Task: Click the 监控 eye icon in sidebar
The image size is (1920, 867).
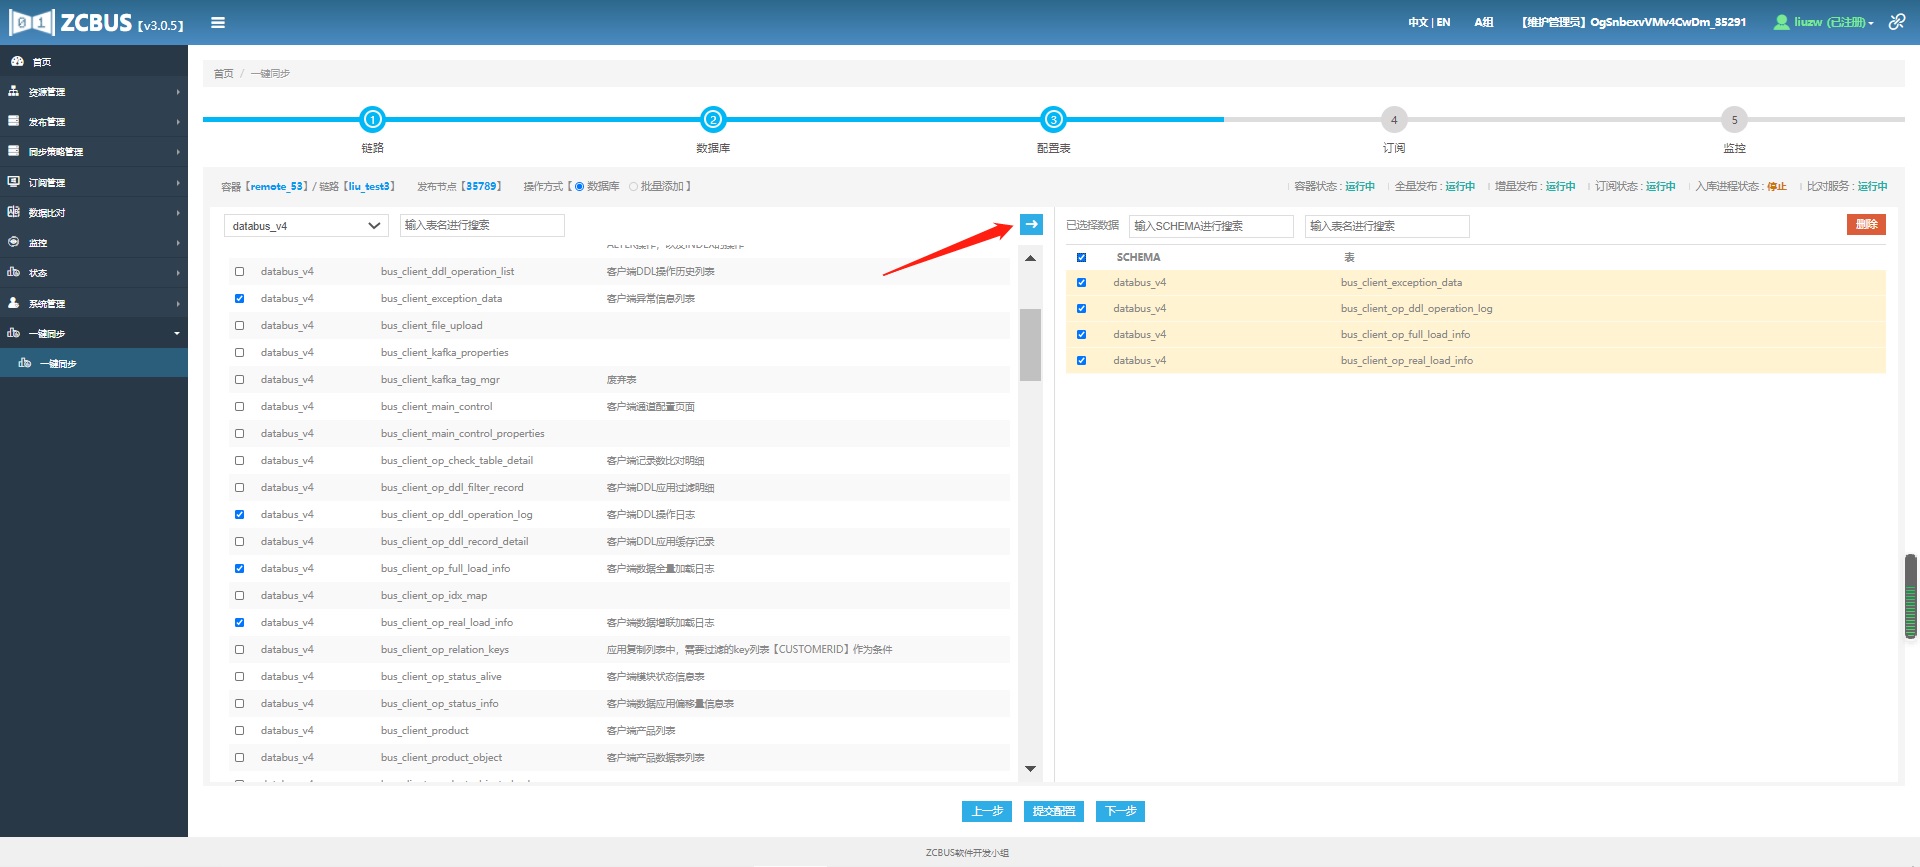Action: tap(14, 242)
